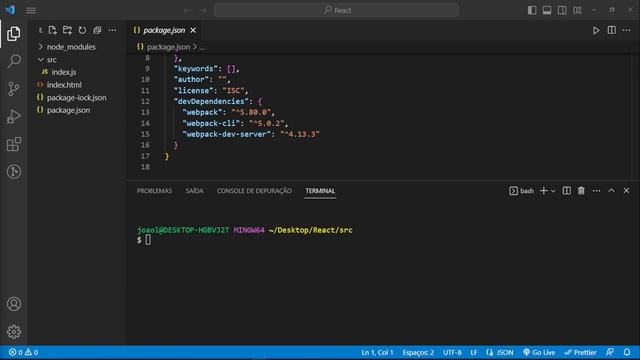Open Explorer more actions ellipsis

pos(112,30)
